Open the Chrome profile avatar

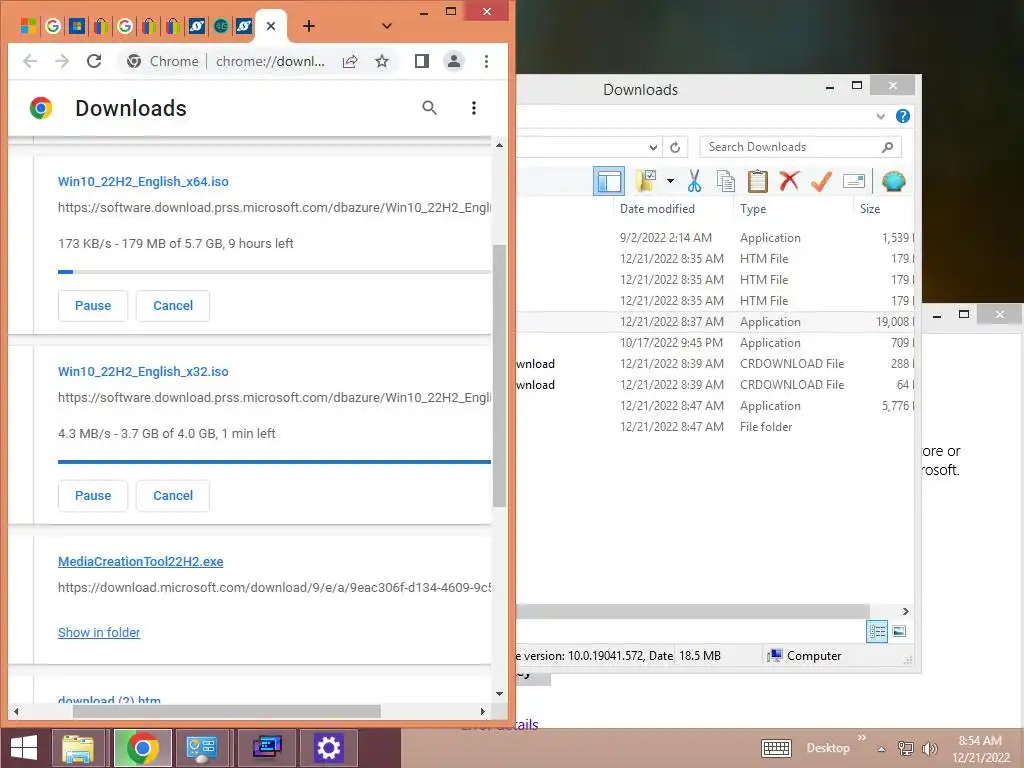454,61
